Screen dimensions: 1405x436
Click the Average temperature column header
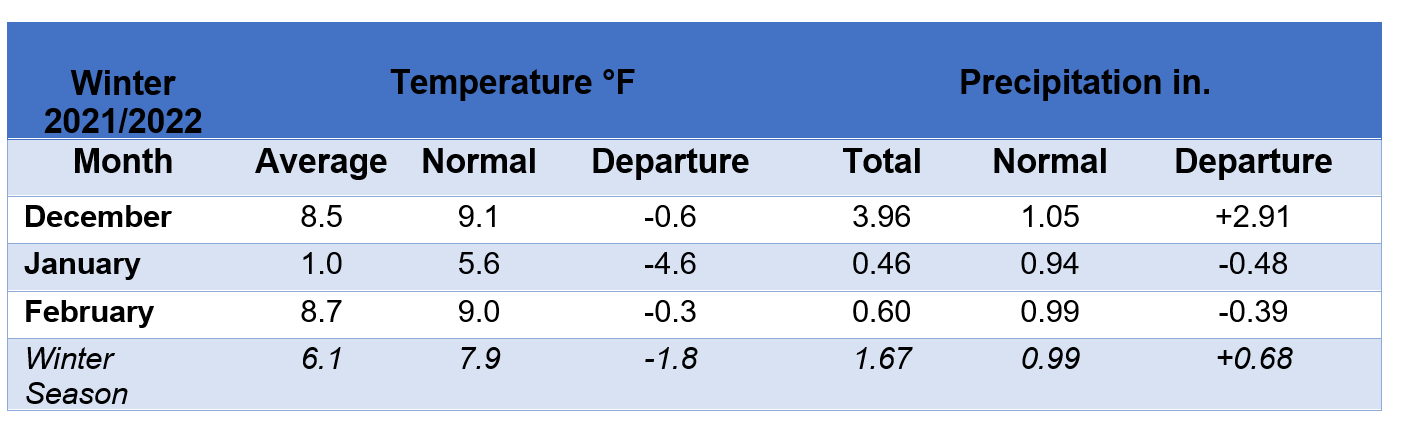[x=321, y=162]
